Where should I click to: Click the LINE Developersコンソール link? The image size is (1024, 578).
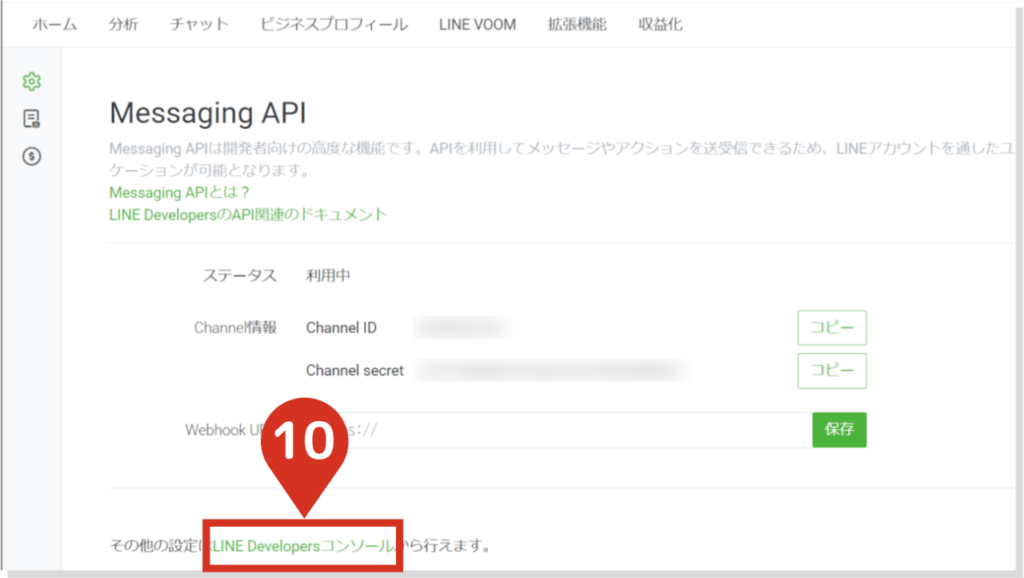[x=304, y=546]
